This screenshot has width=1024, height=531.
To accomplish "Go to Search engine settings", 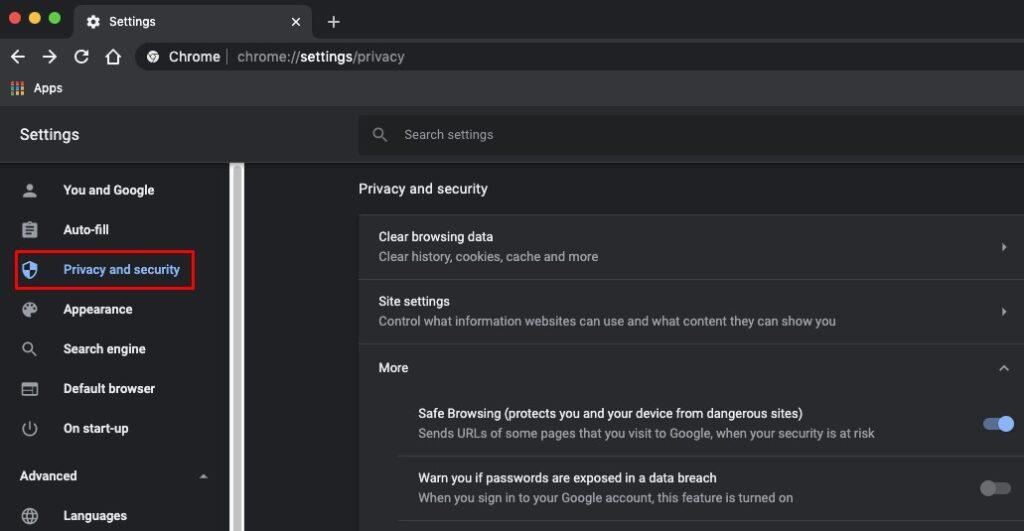I will pyautogui.click(x=104, y=349).
